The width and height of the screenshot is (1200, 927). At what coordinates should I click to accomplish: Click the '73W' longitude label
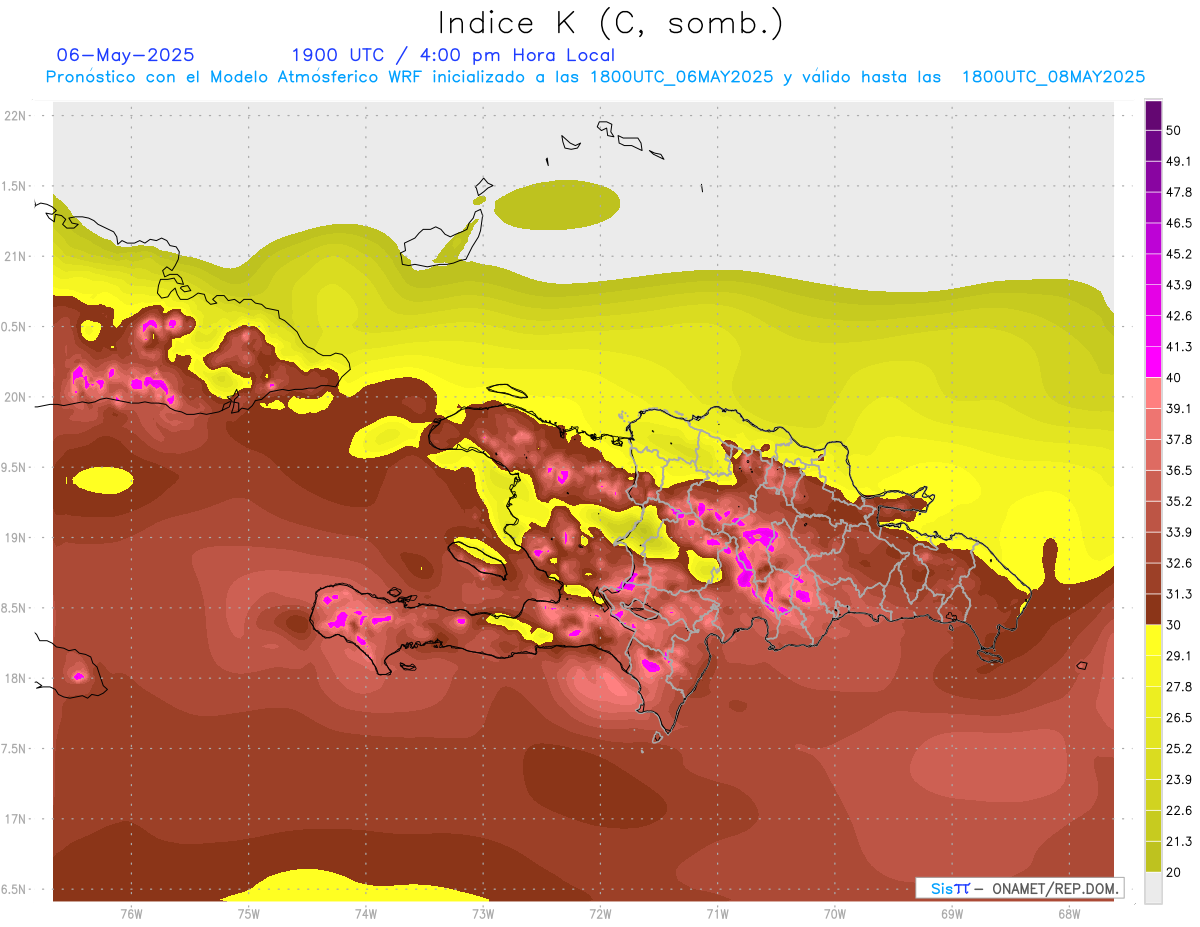click(483, 913)
